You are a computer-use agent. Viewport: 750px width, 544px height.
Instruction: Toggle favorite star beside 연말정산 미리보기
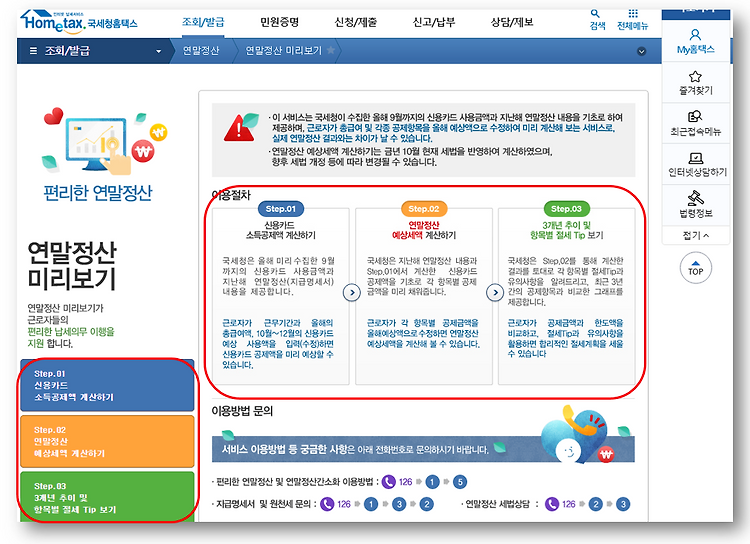point(331,50)
